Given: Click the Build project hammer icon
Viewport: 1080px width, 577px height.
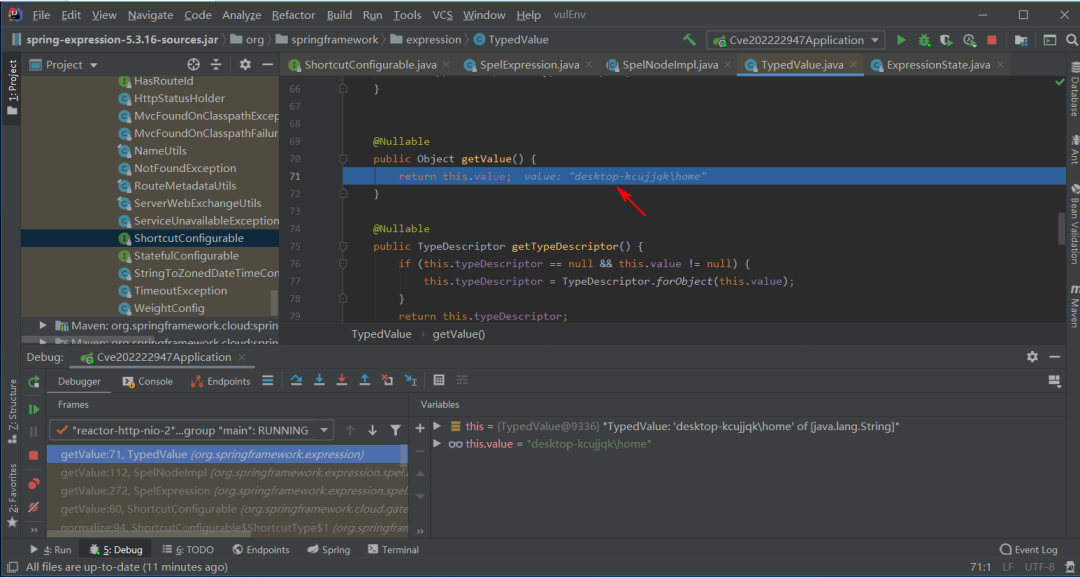Looking at the screenshot, I should pos(689,40).
